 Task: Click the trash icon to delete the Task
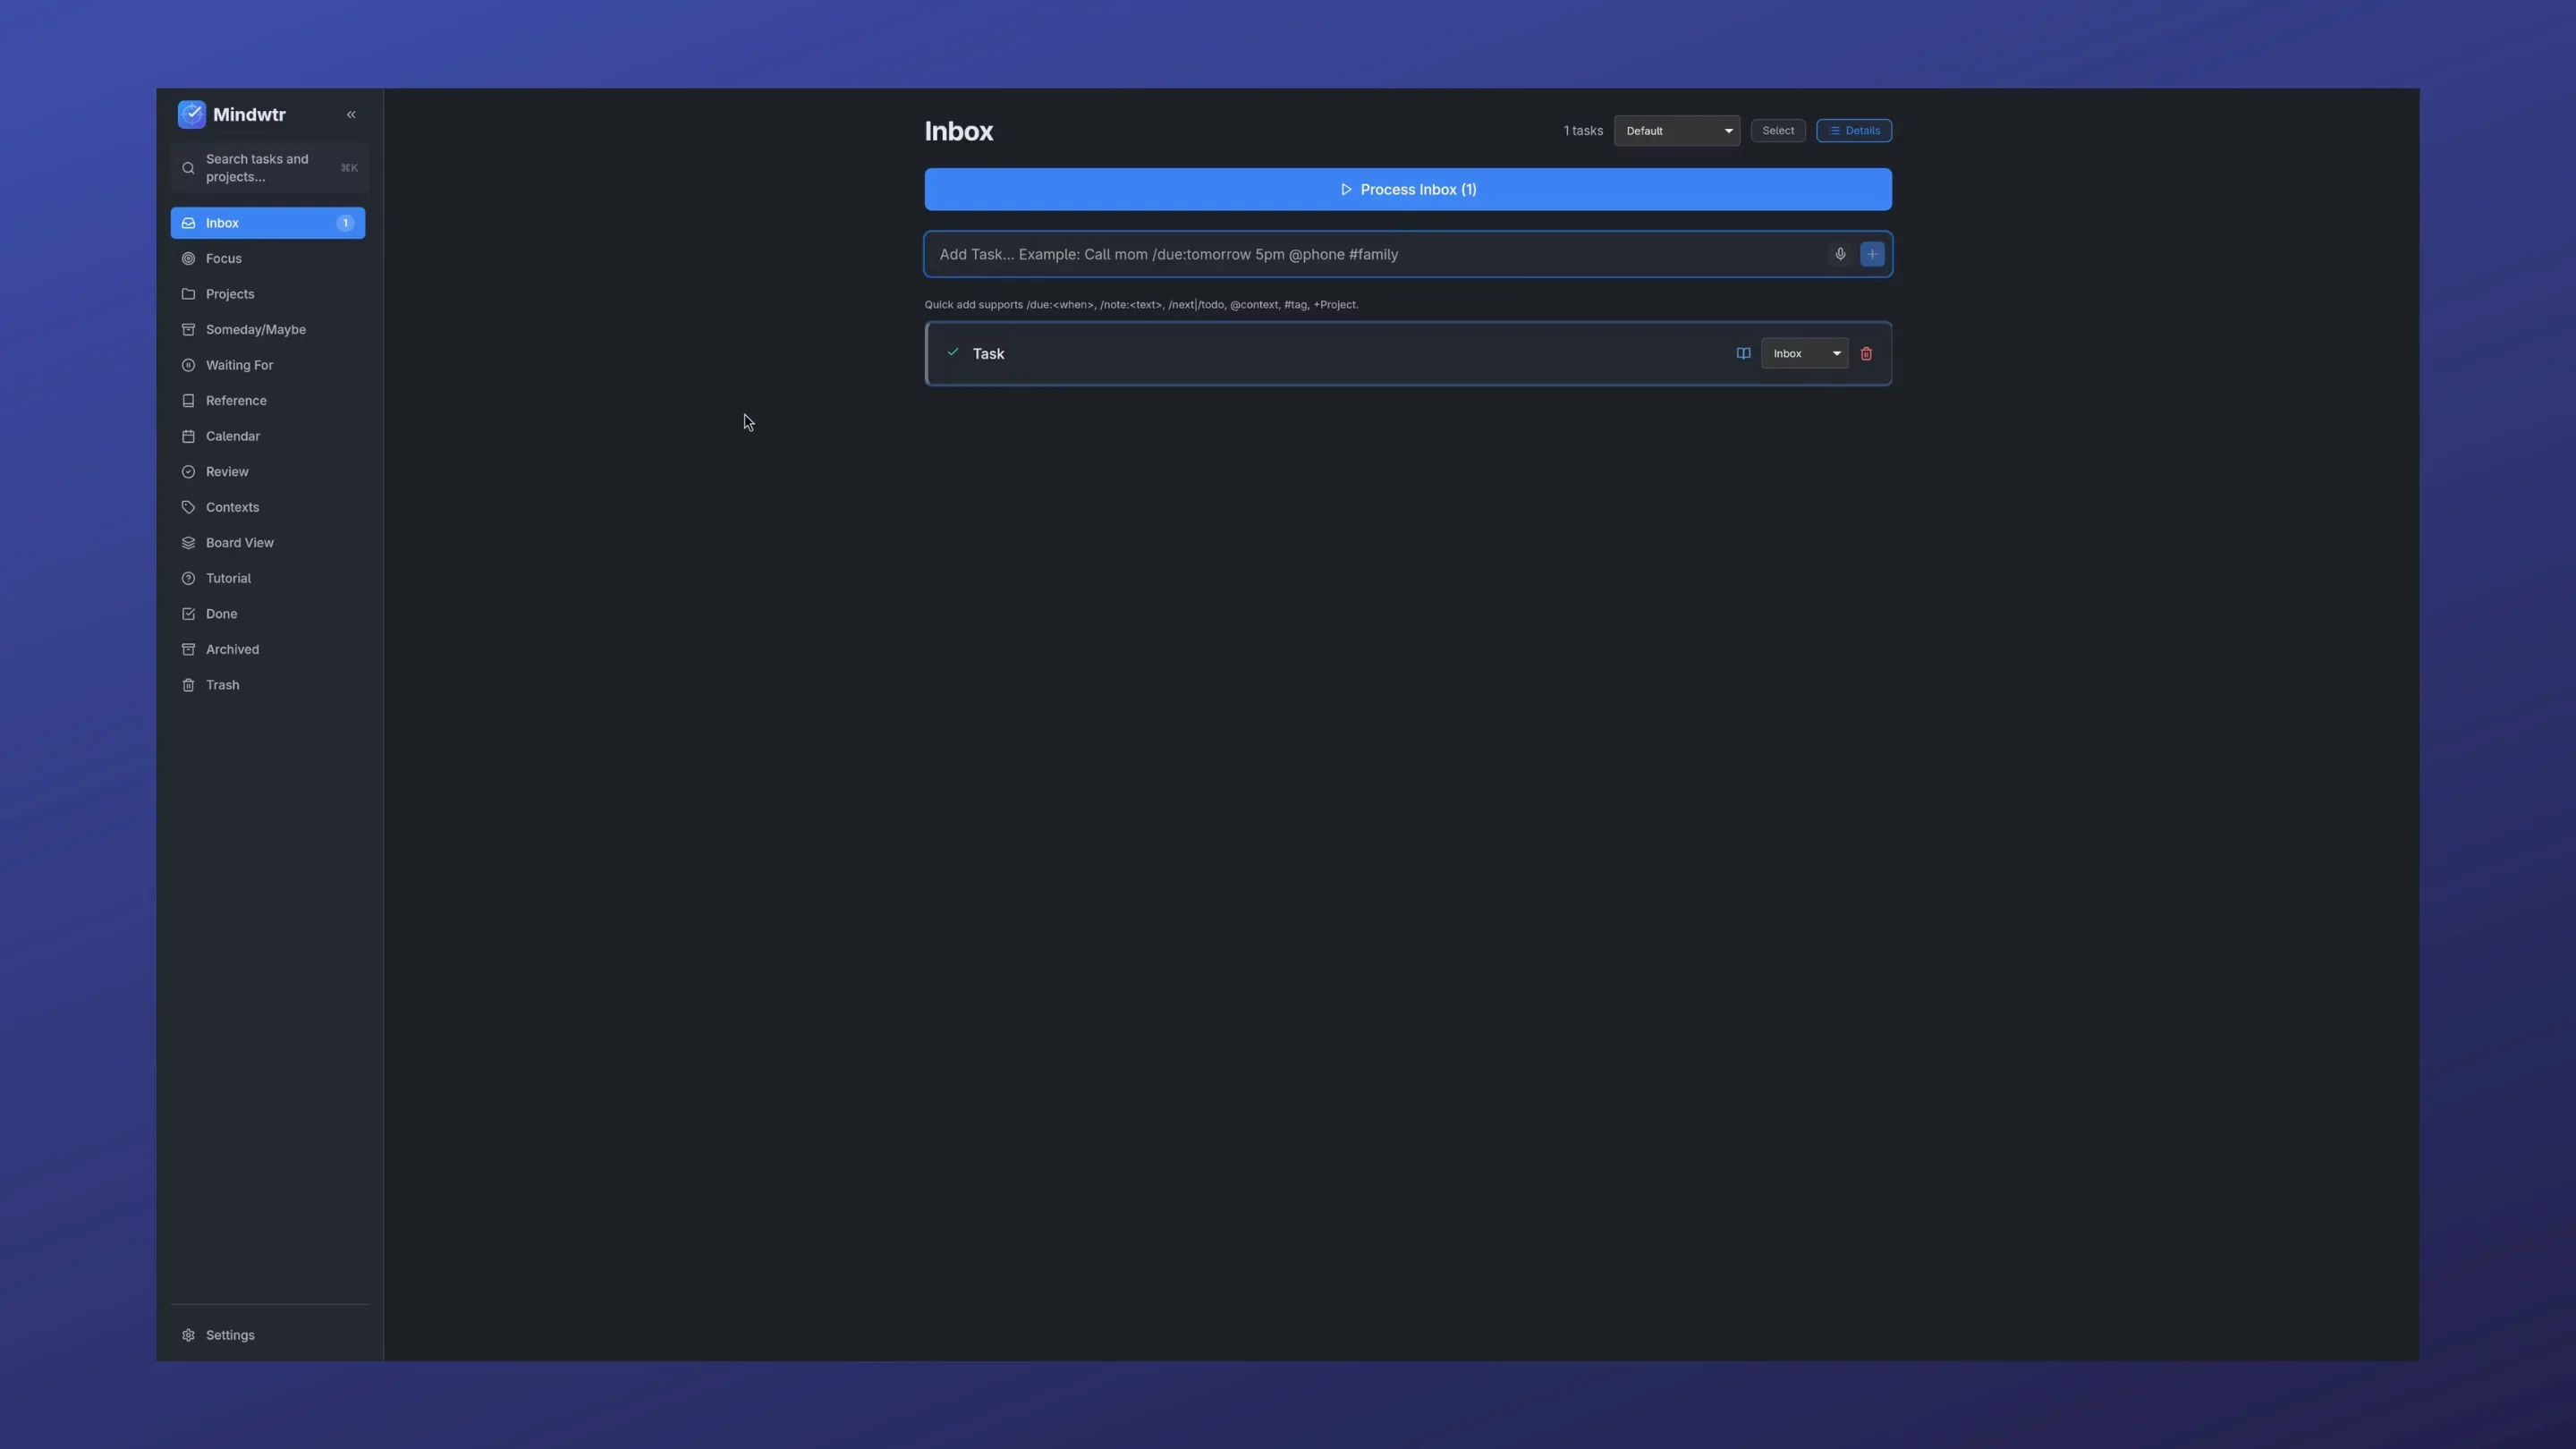pos(1866,353)
